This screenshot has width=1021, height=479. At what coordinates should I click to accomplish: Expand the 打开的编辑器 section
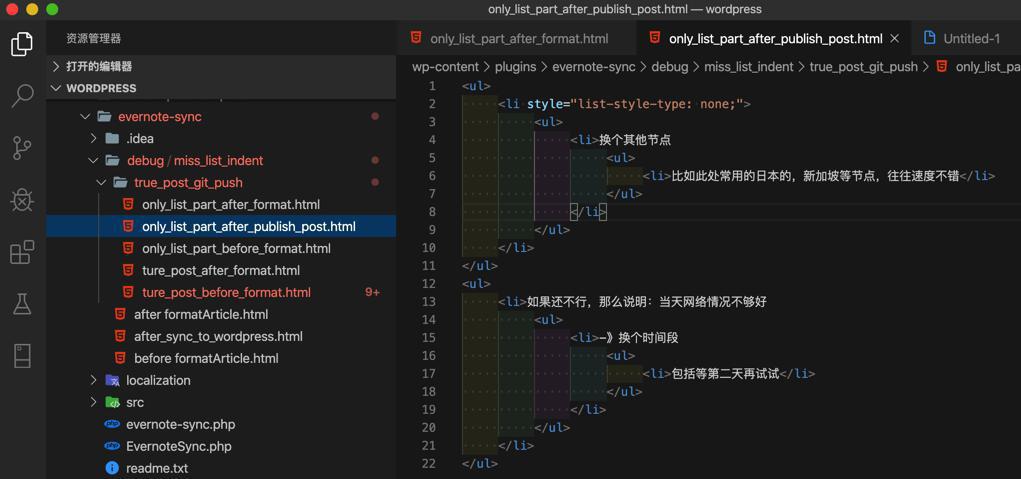[x=56, y=66]
